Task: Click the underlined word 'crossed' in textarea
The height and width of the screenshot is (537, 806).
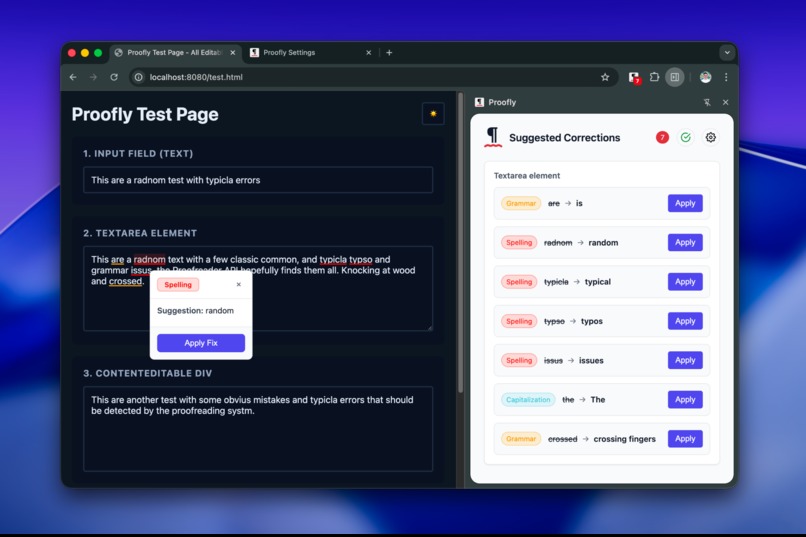Action: pyautogui.click(x=125, y=281)
